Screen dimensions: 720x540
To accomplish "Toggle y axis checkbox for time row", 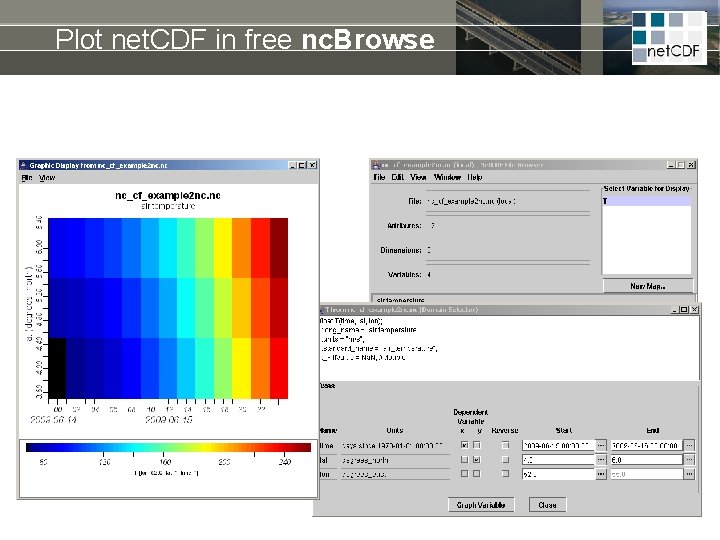I will pos(477,445).
